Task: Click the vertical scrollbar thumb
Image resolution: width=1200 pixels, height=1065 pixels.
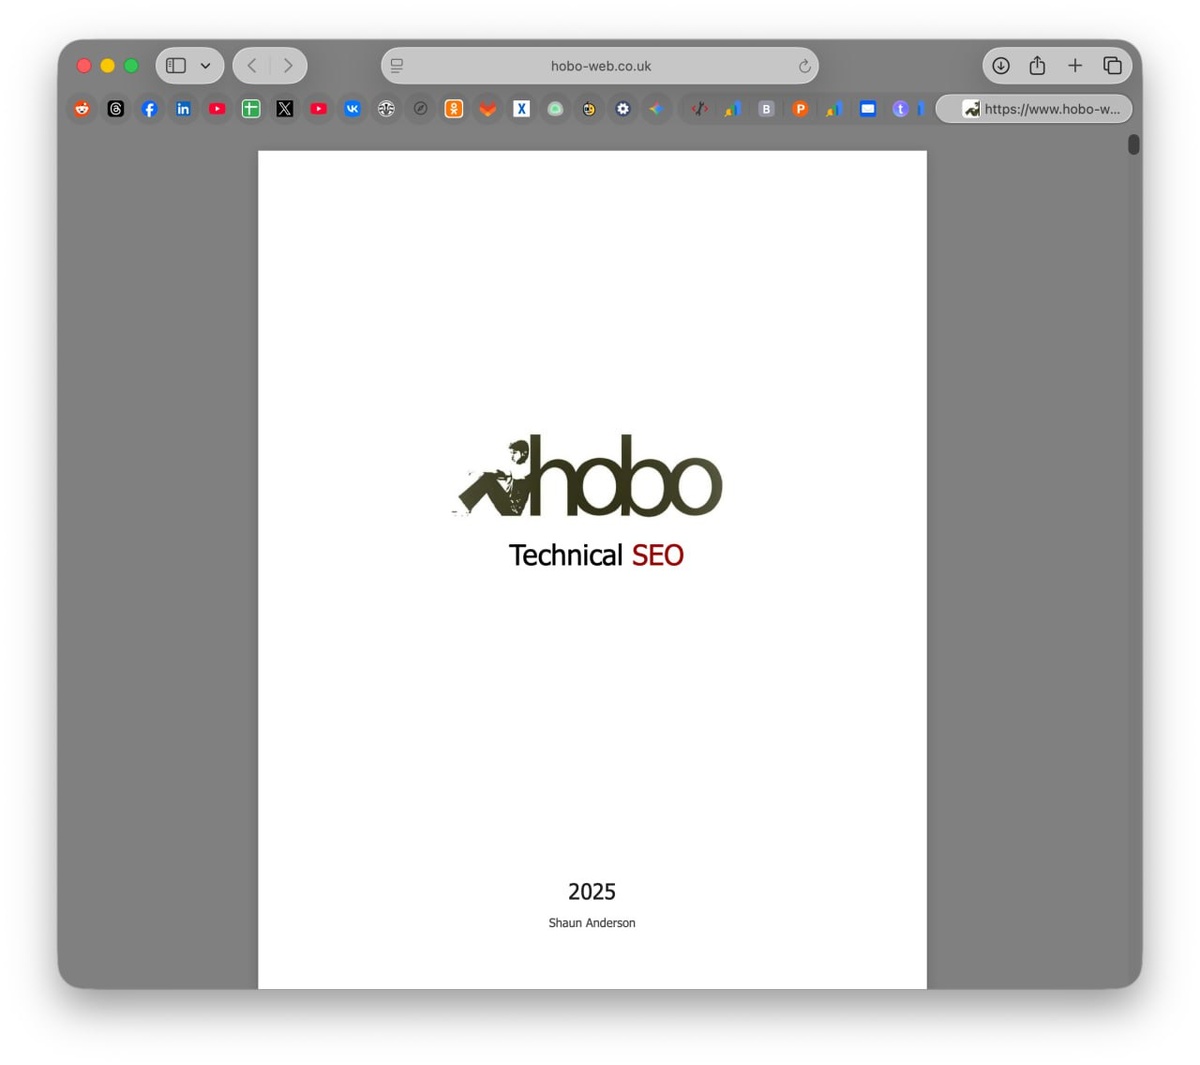Action: [1133, 145]
